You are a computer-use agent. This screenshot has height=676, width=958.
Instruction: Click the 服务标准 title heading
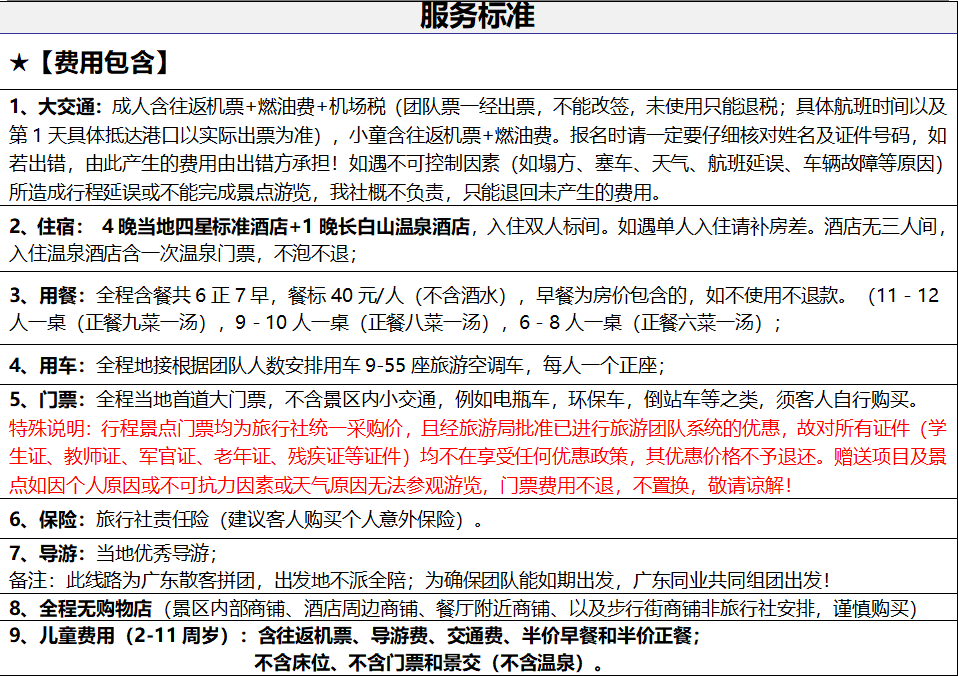(x=478, y=15)
